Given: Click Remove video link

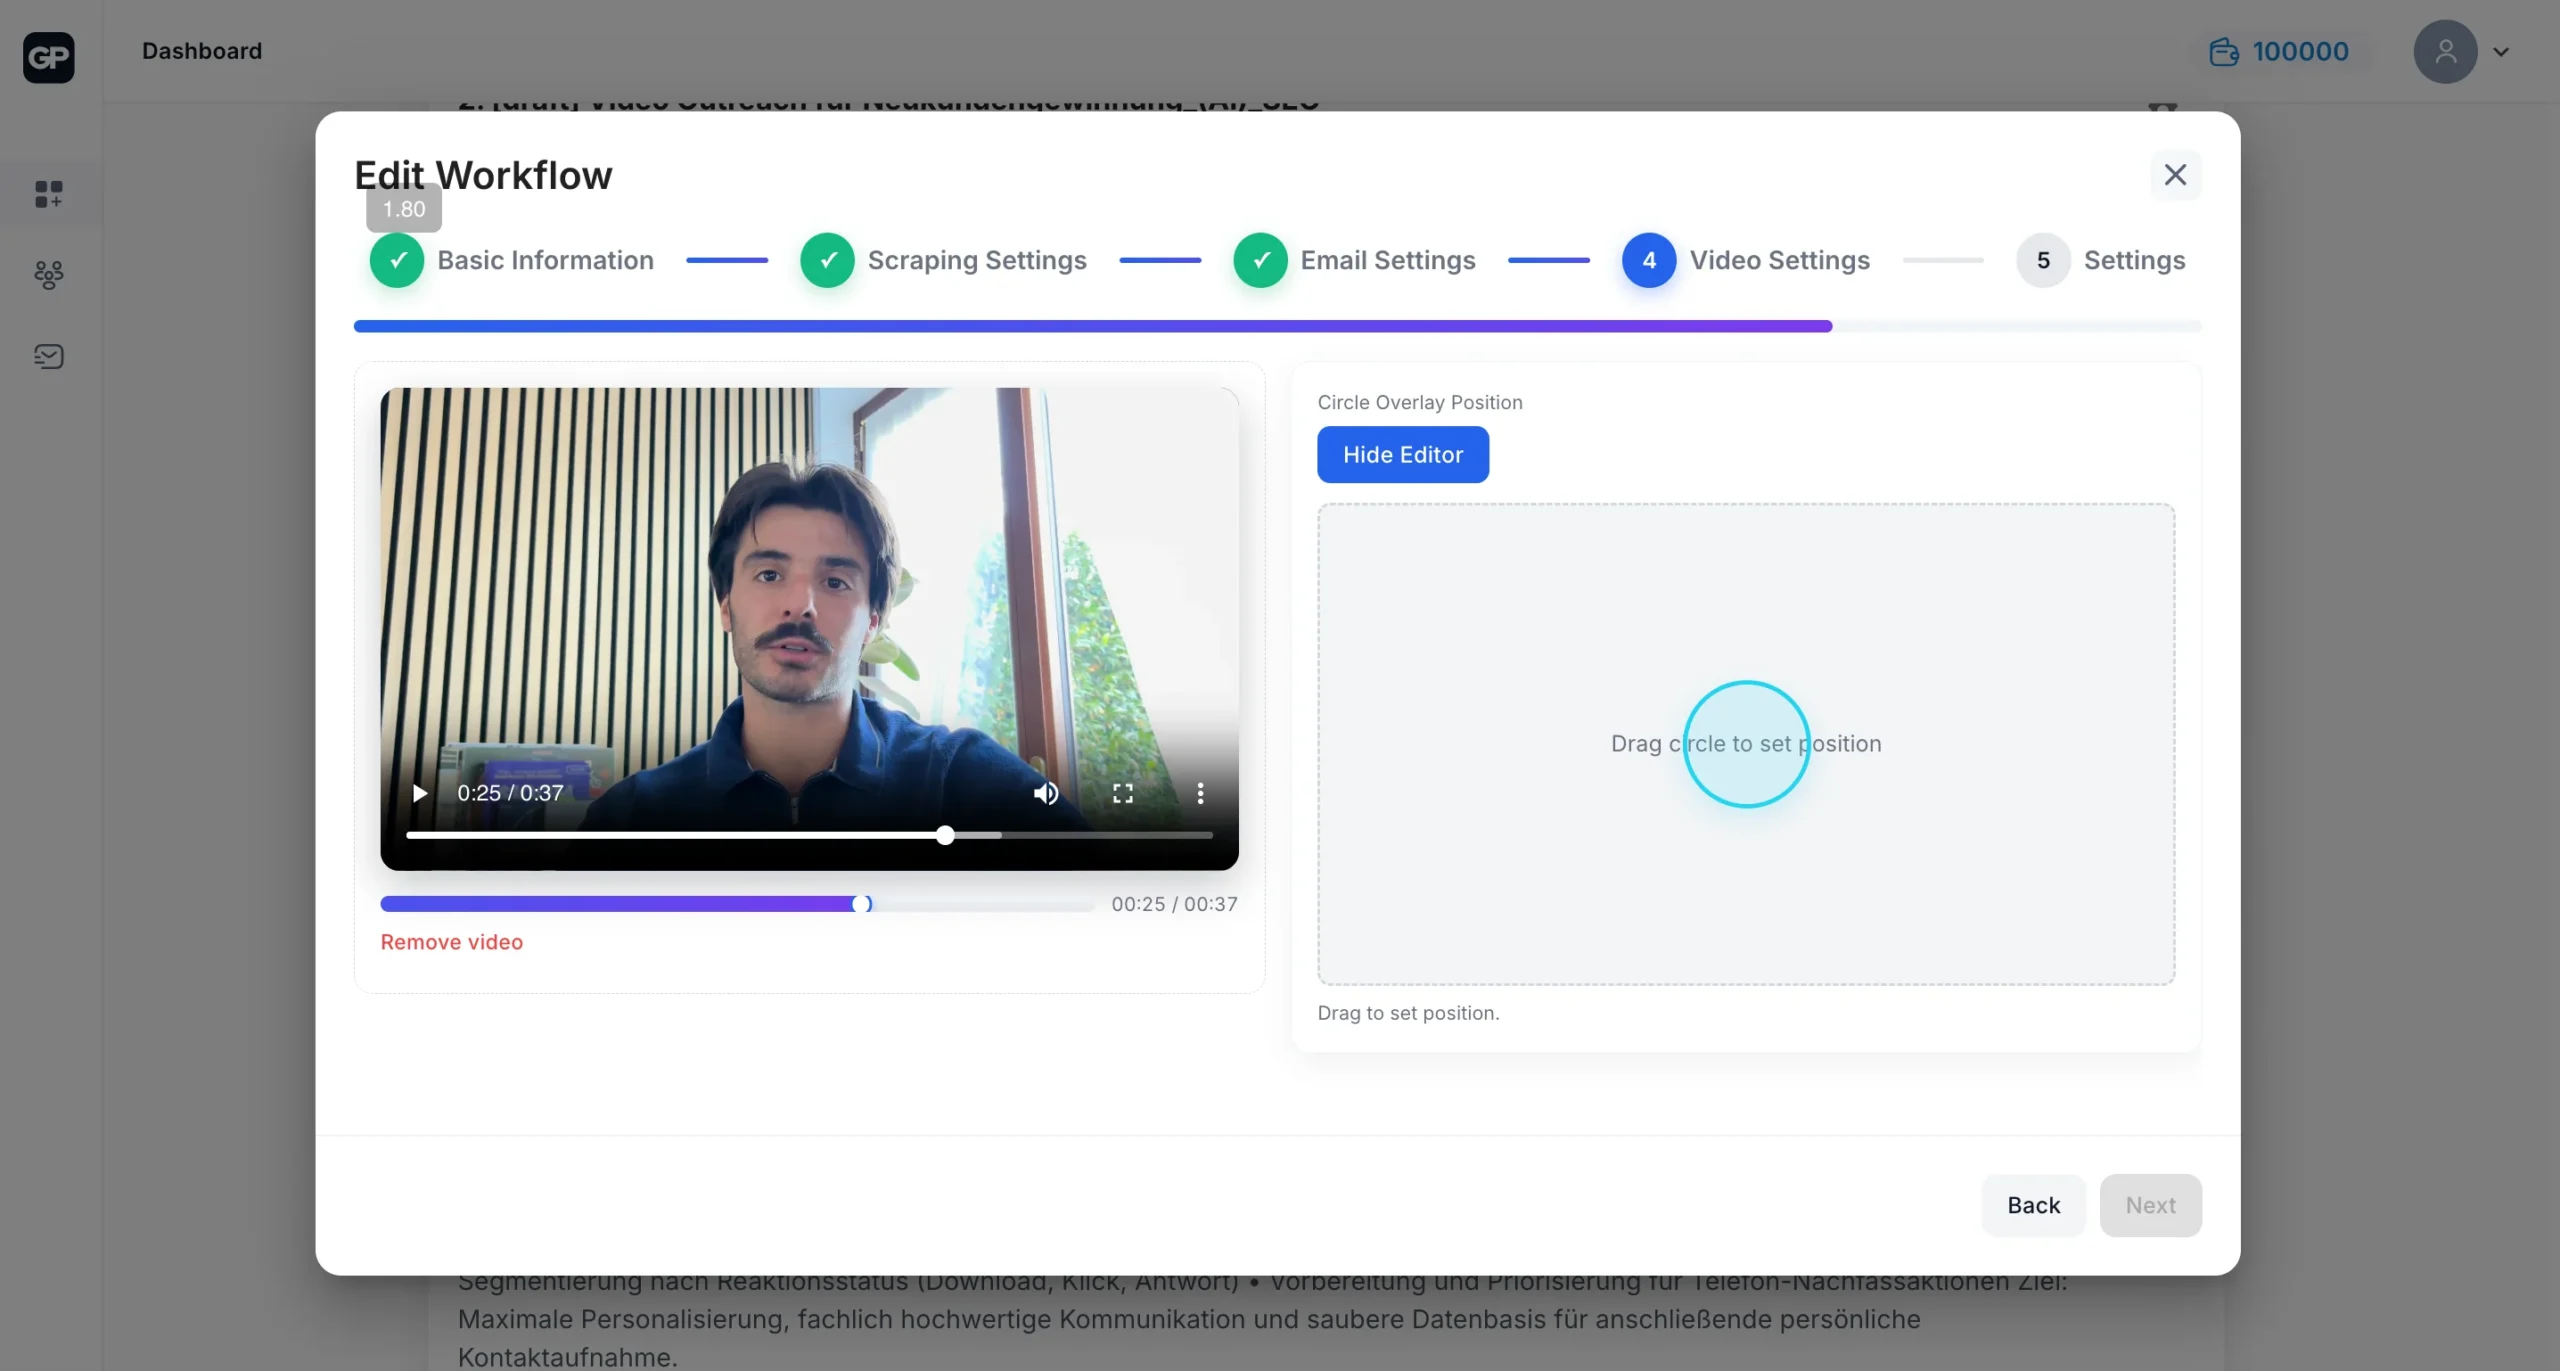Looking at the screenshot, I should pos(451,942).
